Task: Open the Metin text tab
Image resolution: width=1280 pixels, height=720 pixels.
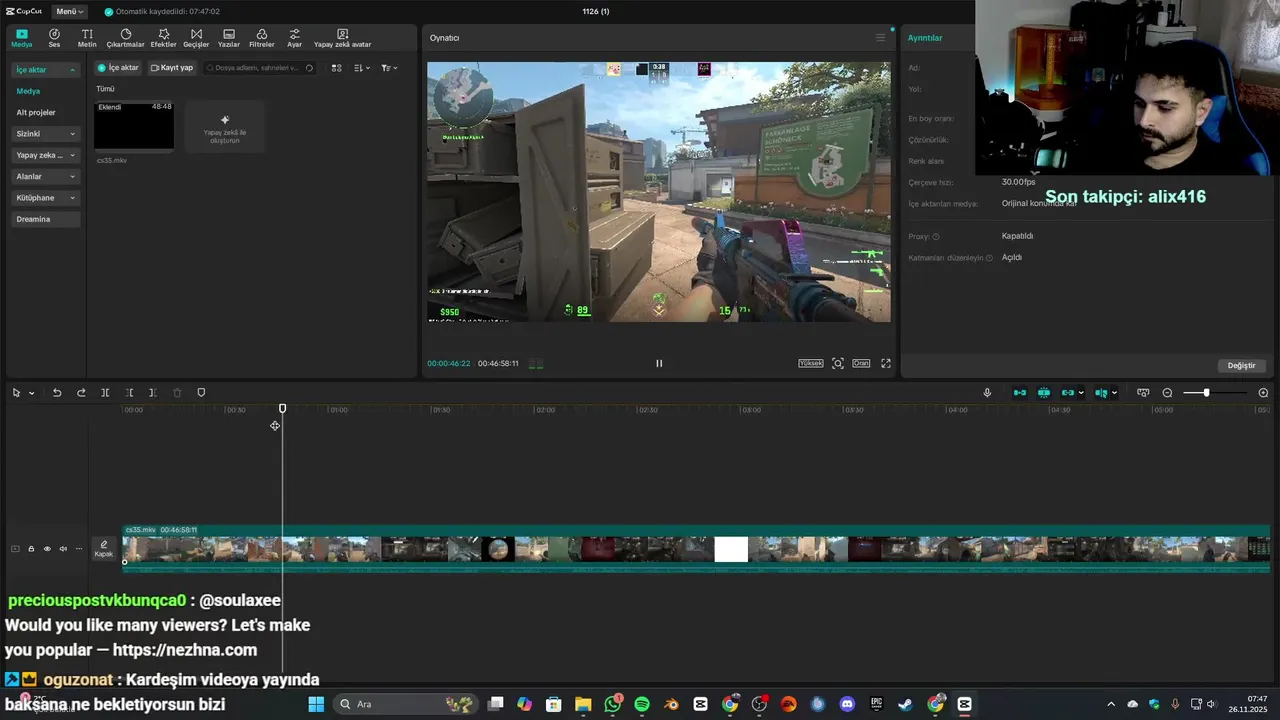Action: point(87,38)
